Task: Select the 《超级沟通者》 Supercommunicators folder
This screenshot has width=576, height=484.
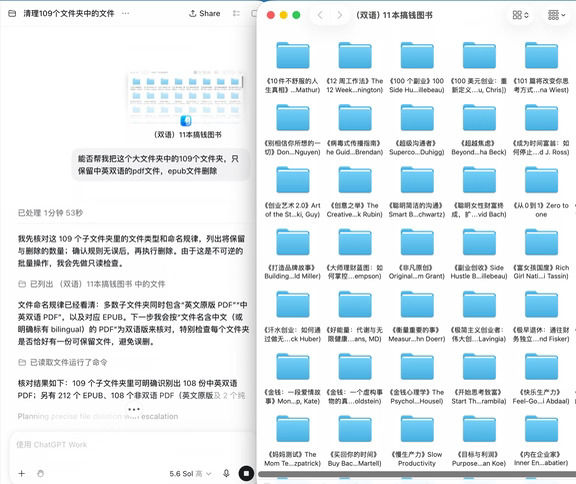Action: [x=417, y=118]
